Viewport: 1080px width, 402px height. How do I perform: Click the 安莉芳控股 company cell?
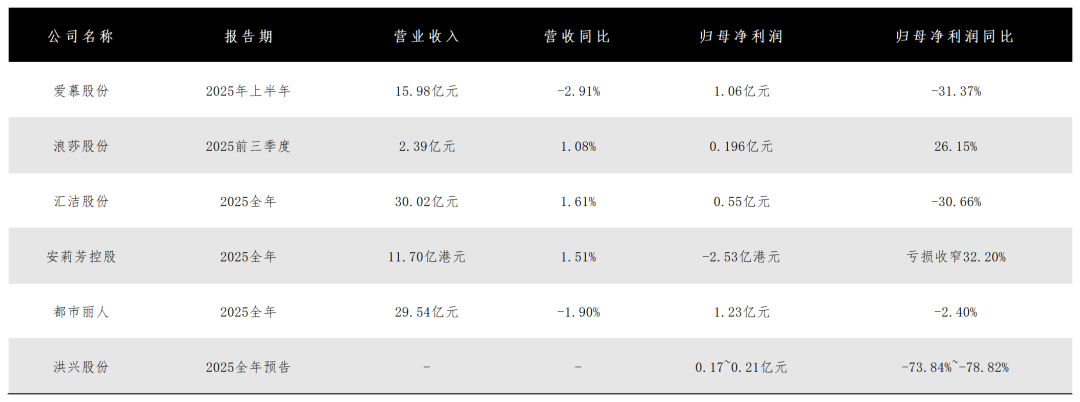pyautogui.click(x=81, y=256)
